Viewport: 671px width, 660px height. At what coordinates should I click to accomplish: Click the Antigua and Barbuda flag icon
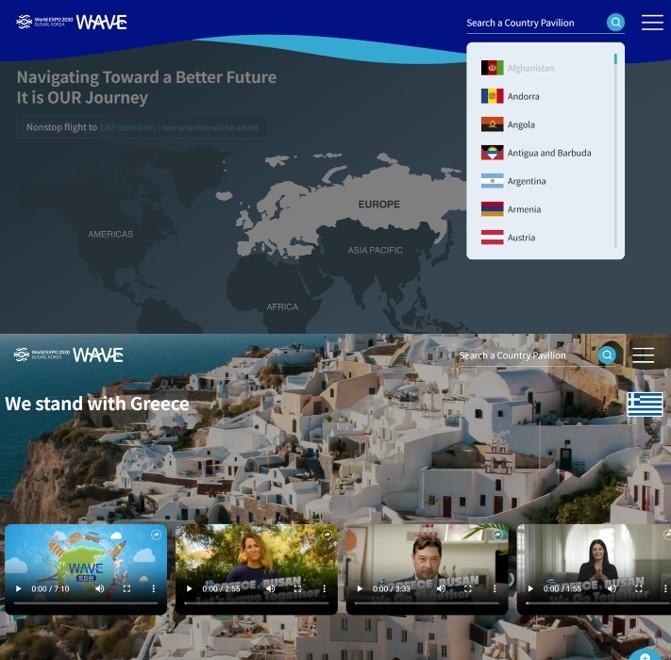click(492, 152)
